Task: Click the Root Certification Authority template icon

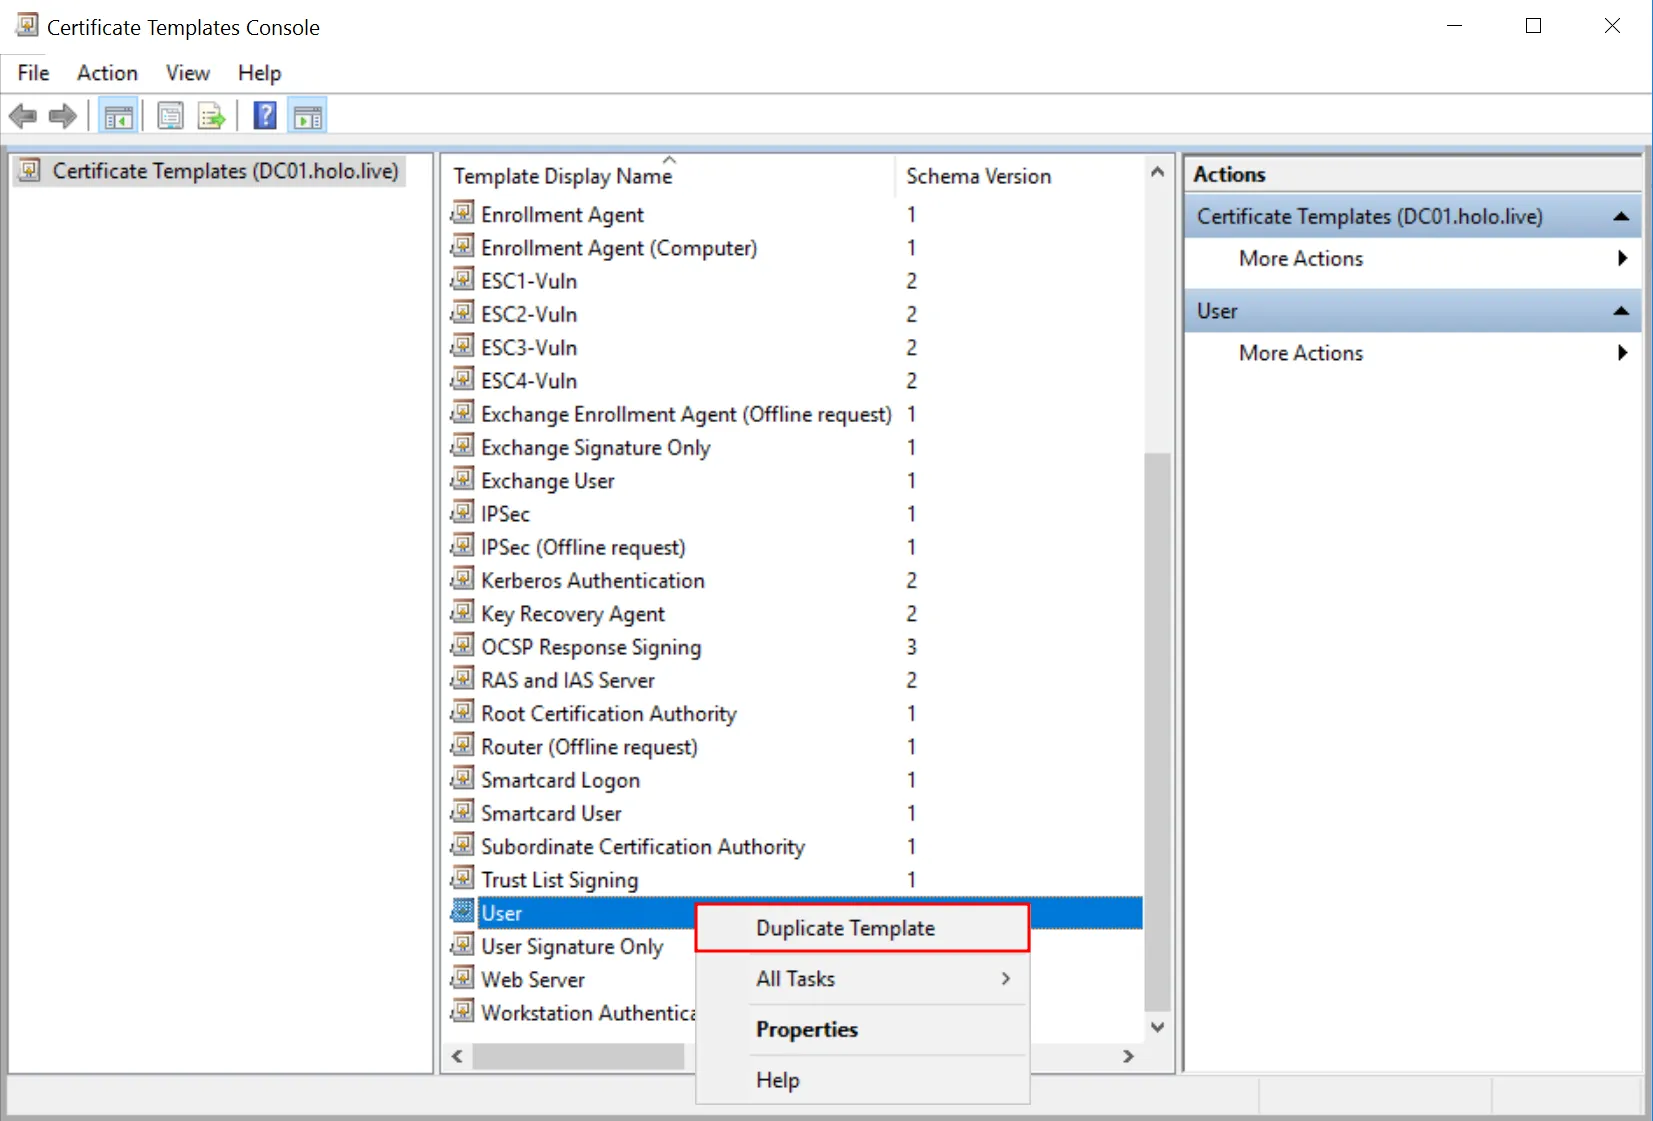Action: [x=462, y=712]
